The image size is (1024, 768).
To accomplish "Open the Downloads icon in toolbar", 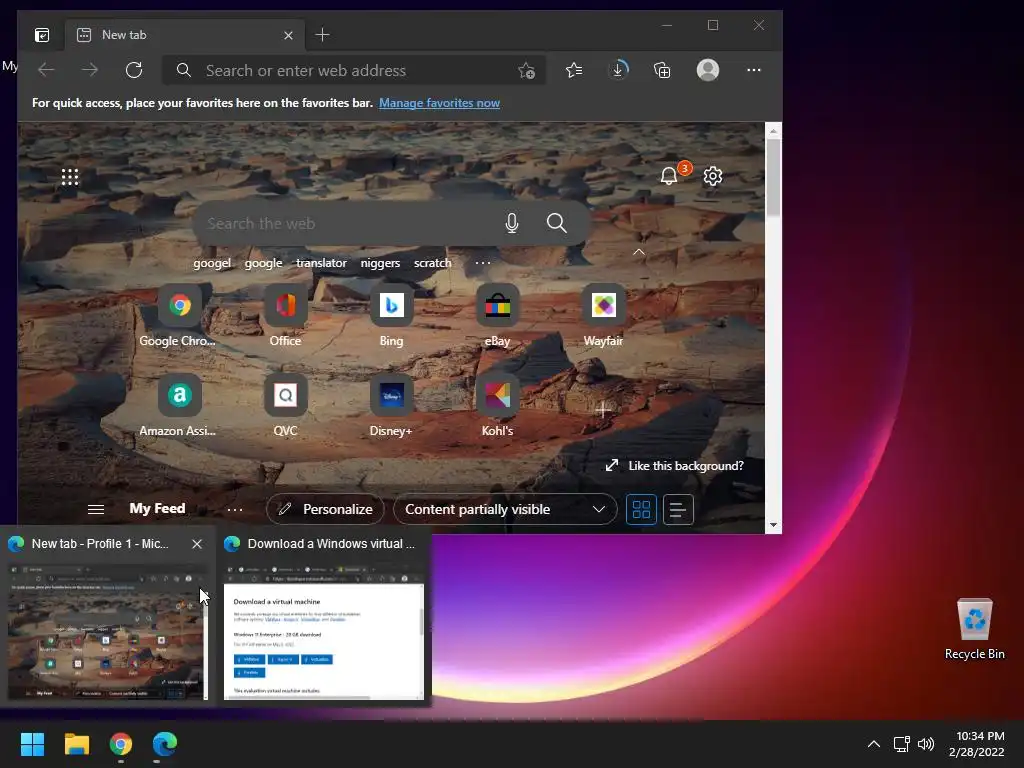I will coord(618,70).
